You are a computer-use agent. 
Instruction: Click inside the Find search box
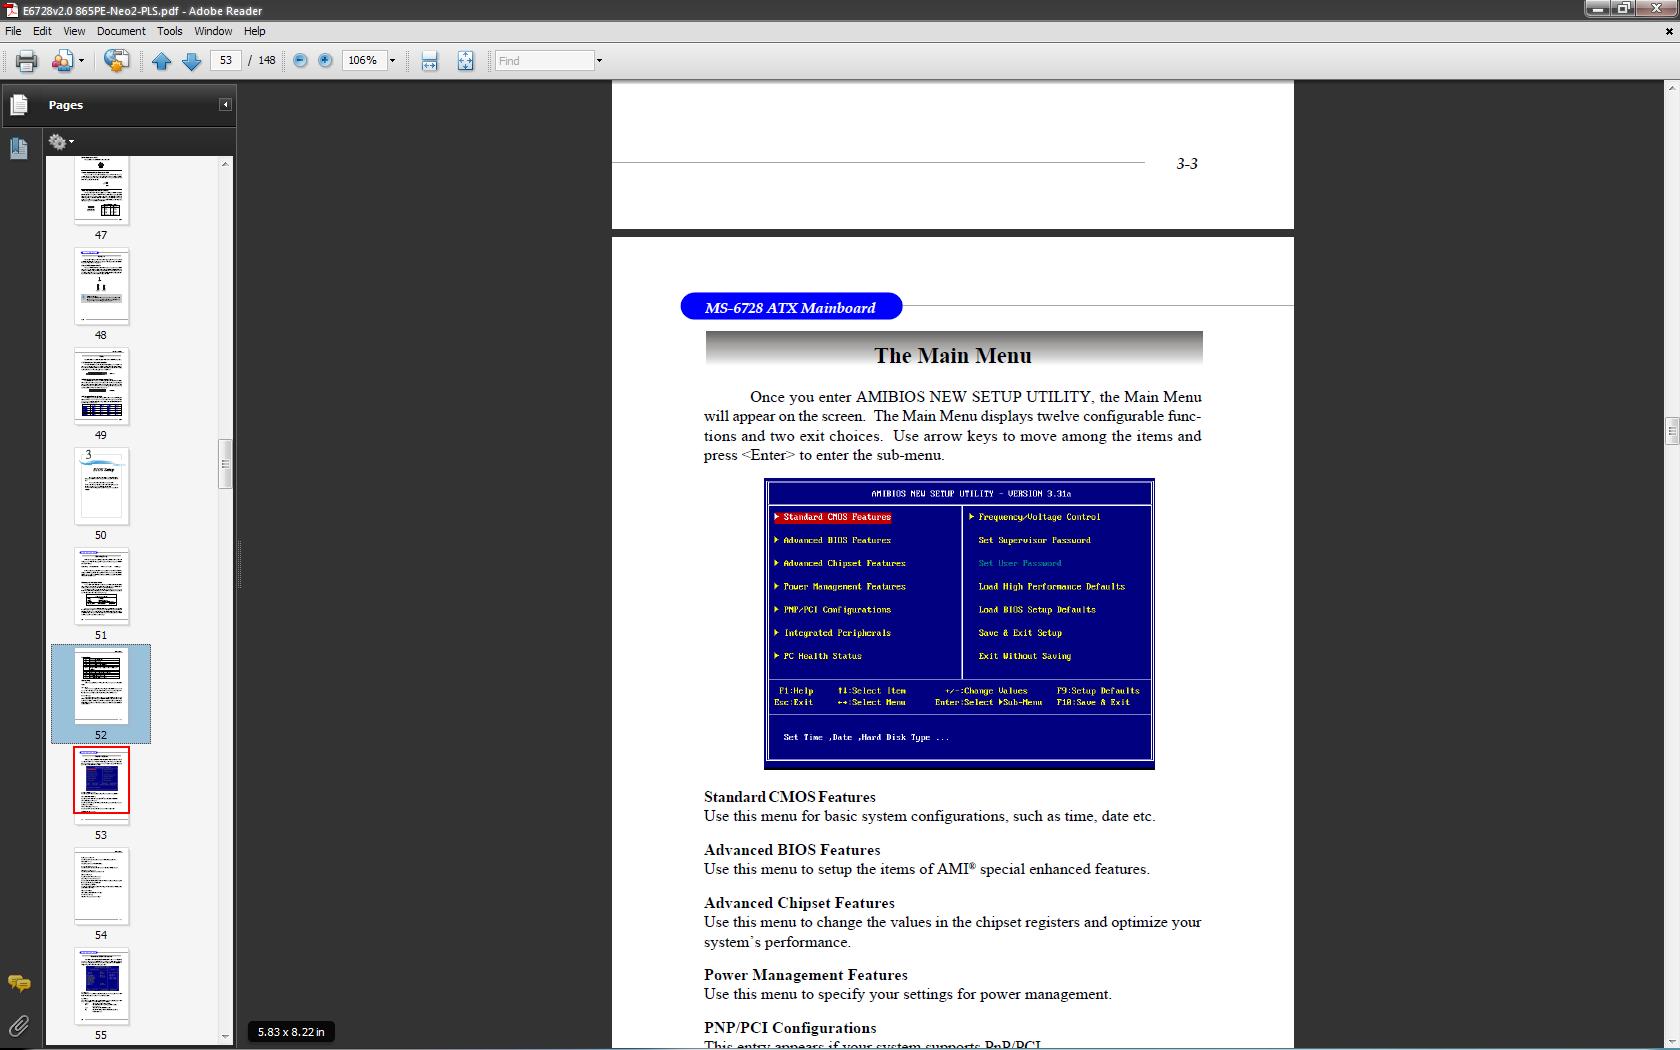[544, 61]
